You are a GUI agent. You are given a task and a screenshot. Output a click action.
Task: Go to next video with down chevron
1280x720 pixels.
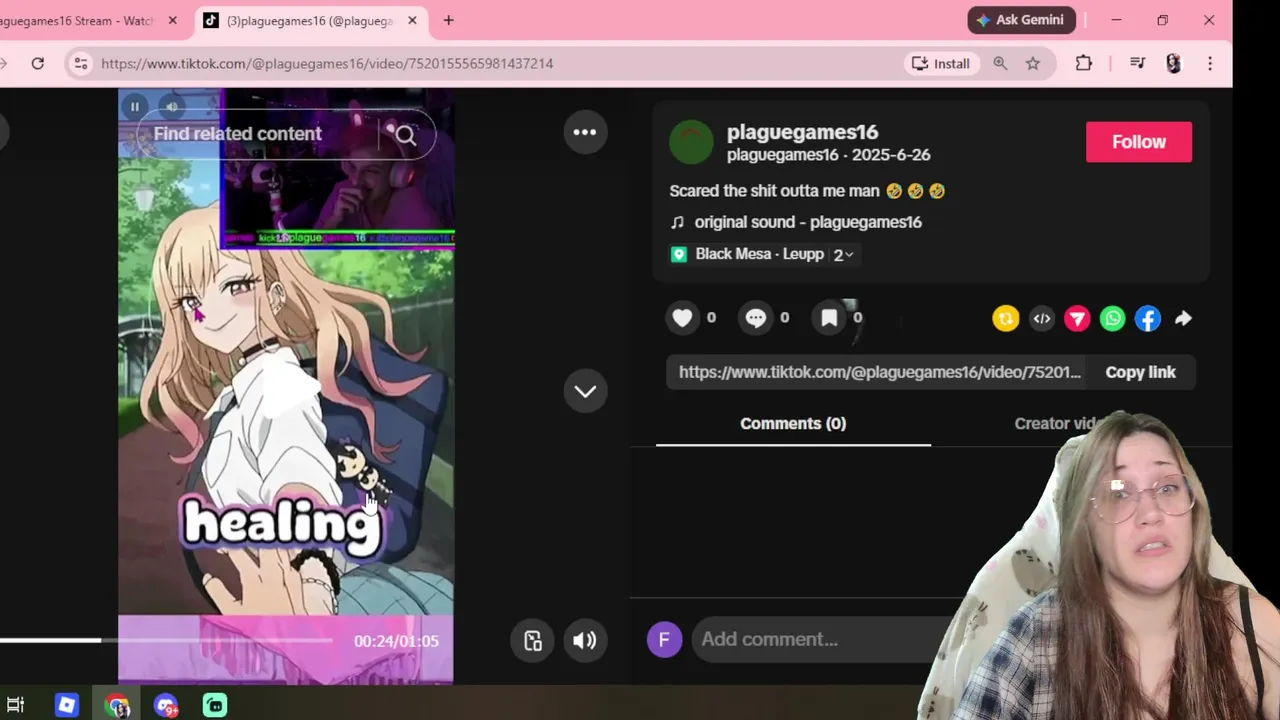tap(585, 391)
